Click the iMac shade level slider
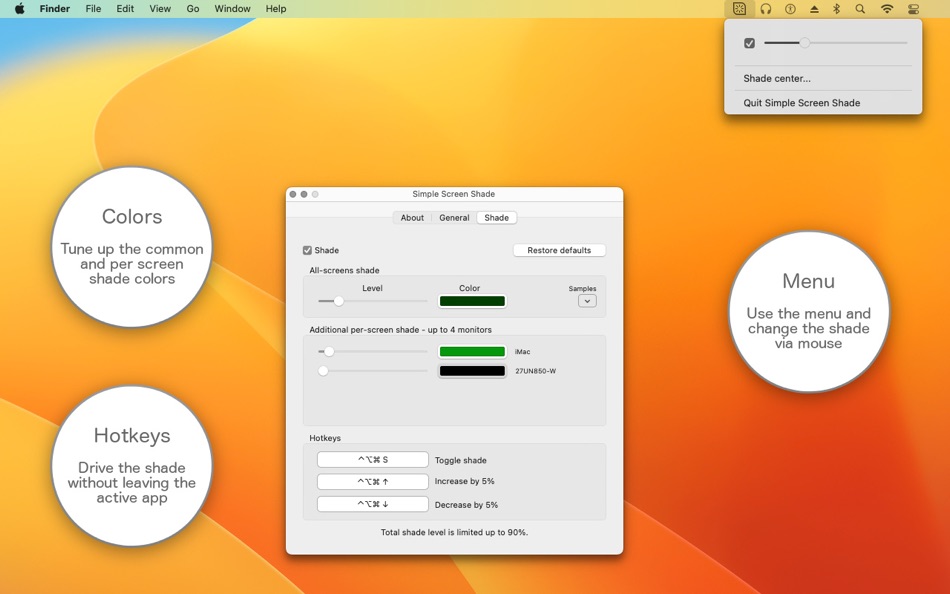Viewport: 950px width, 594px height. (x=373, y=352)
